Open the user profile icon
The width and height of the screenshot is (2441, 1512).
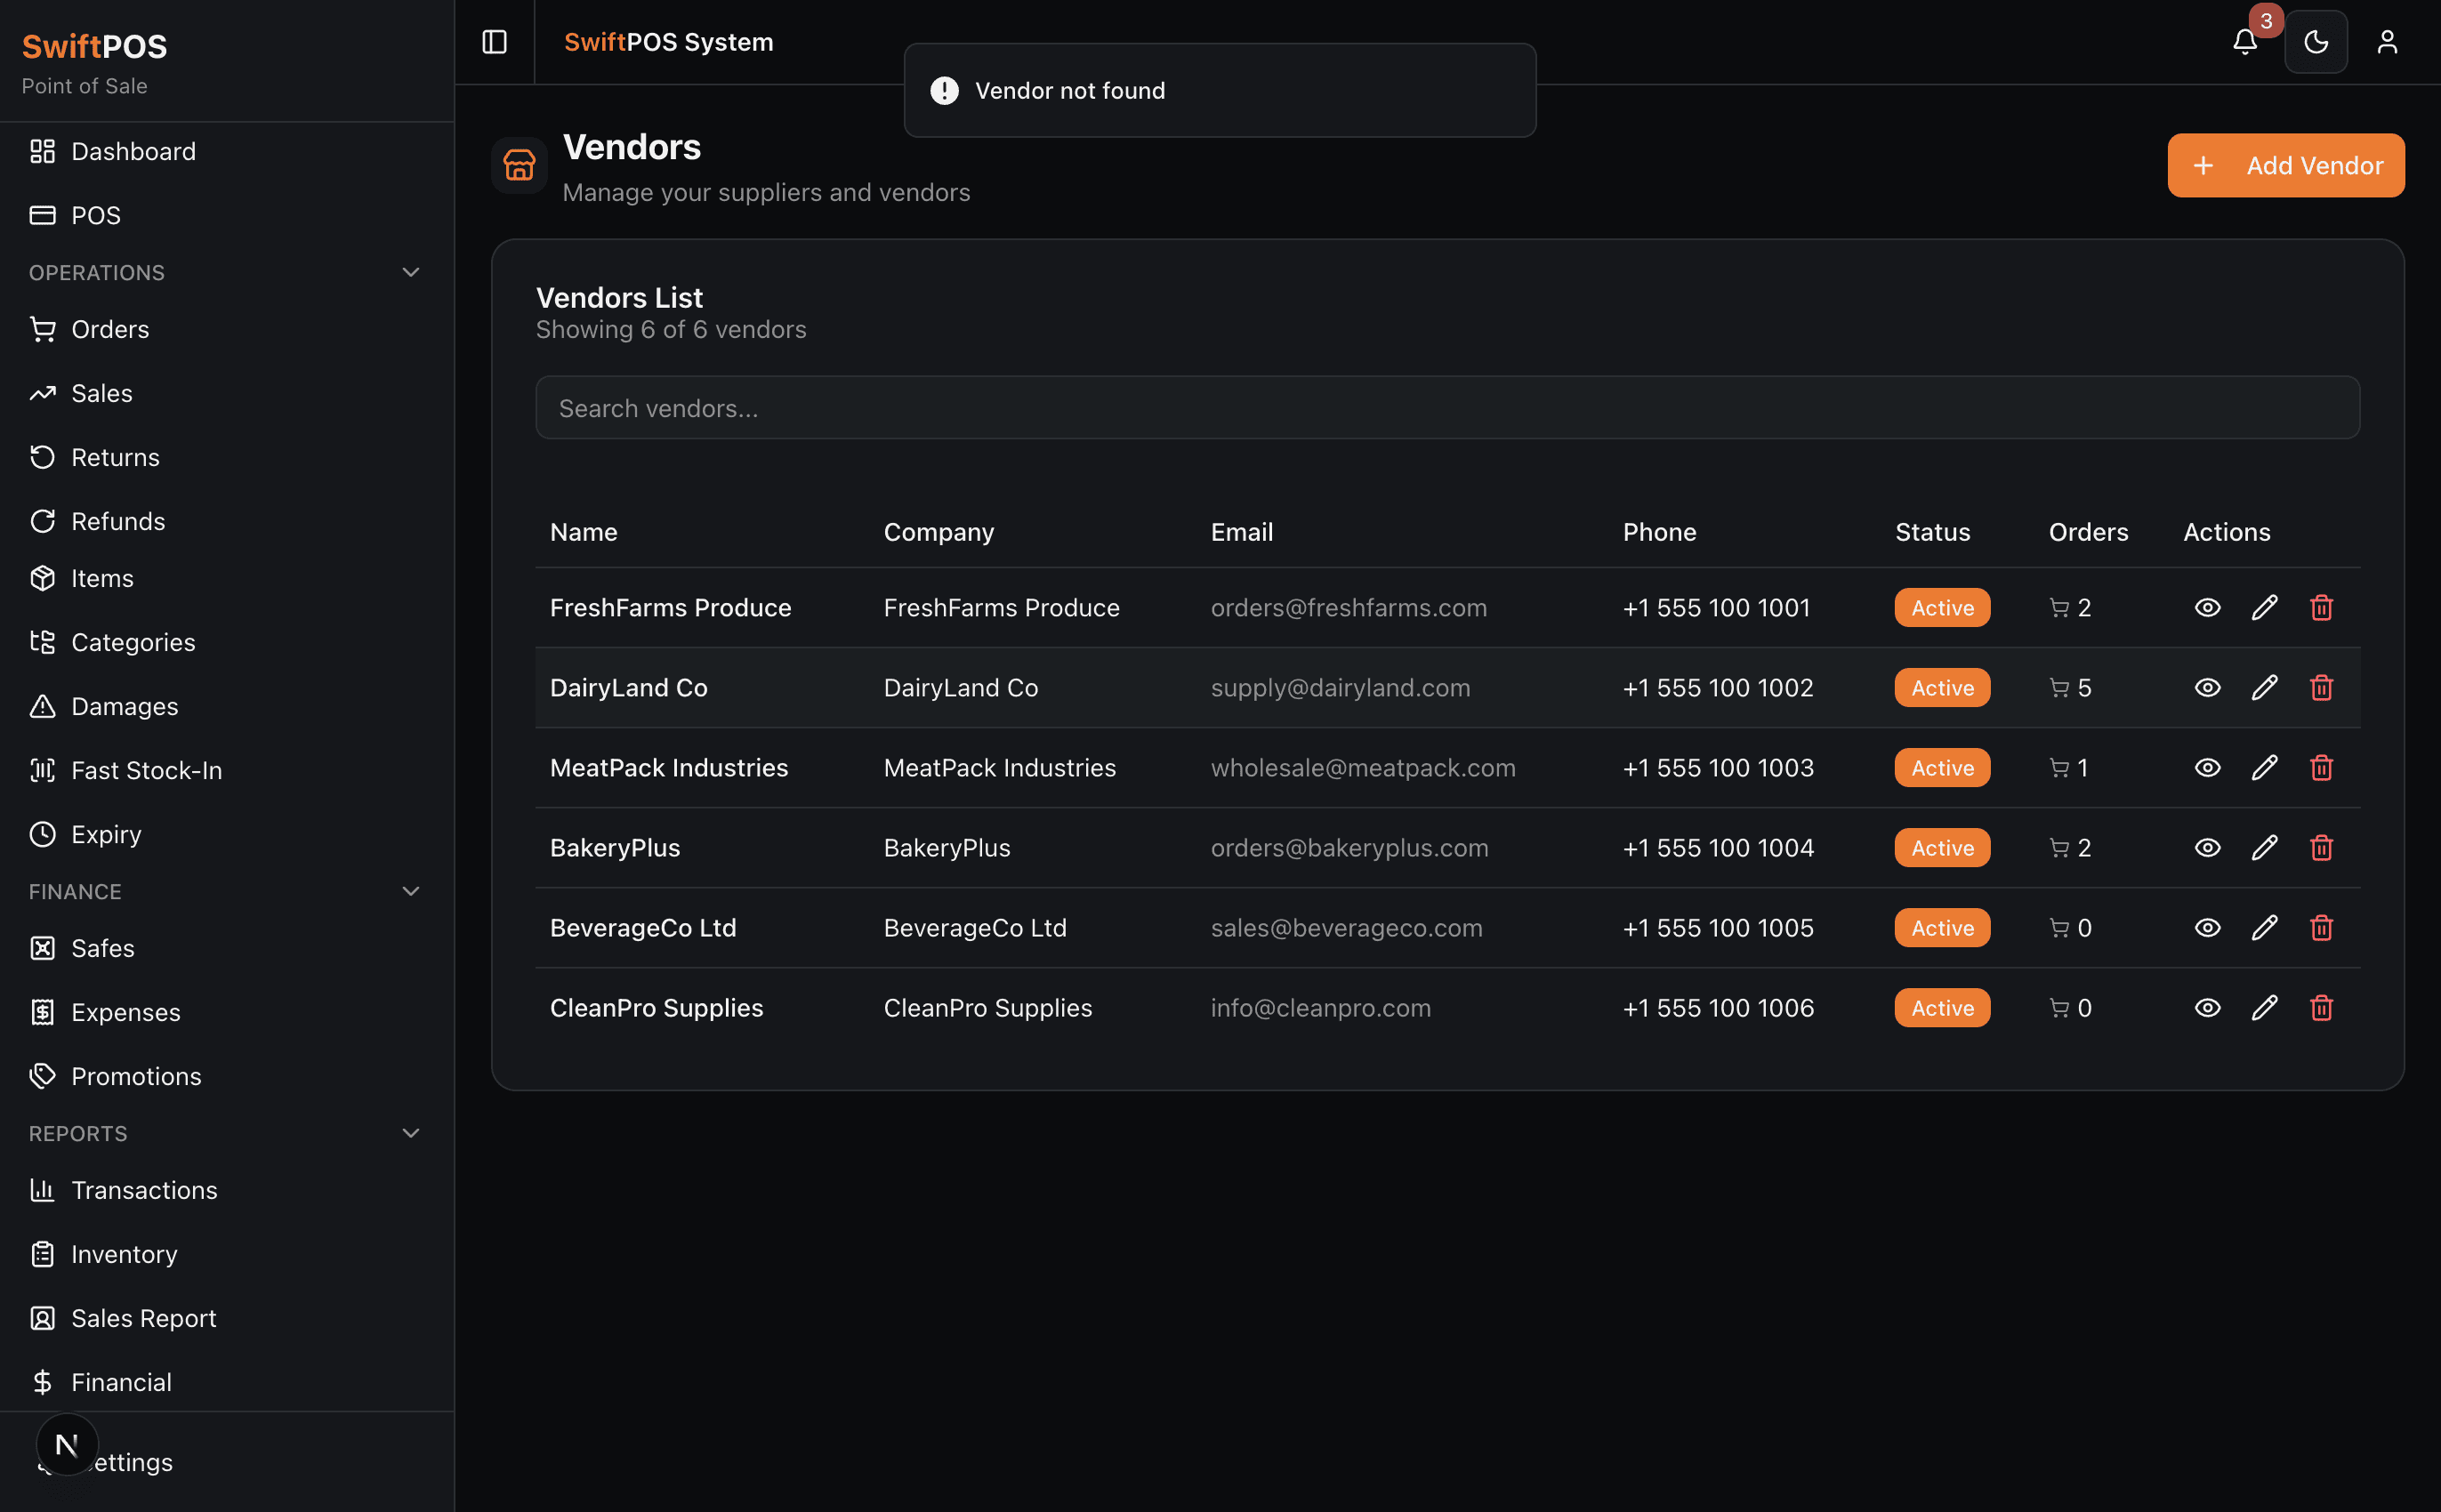point(2387,42)
